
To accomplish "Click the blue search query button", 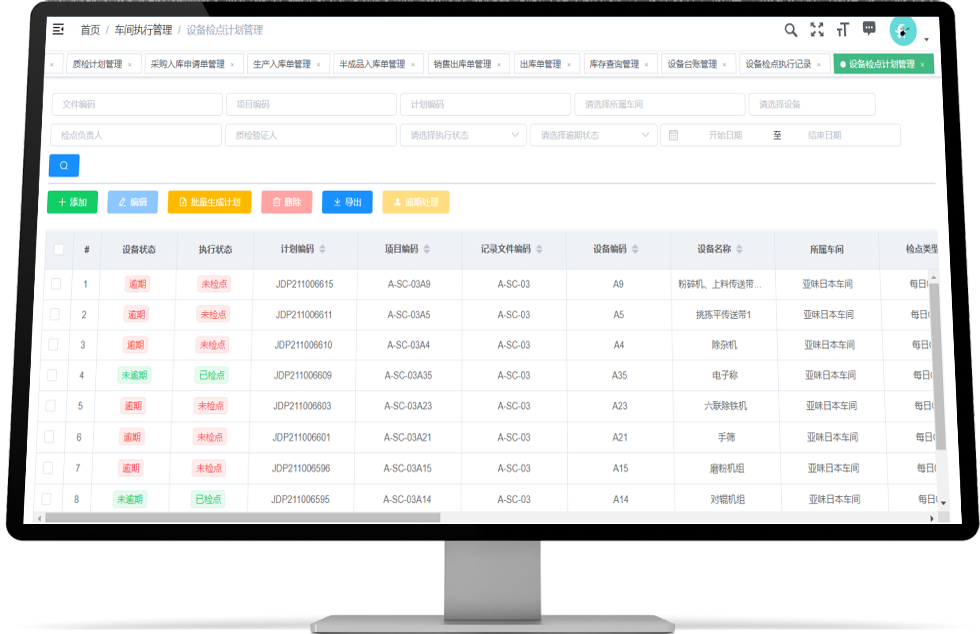I will (64, 166).
